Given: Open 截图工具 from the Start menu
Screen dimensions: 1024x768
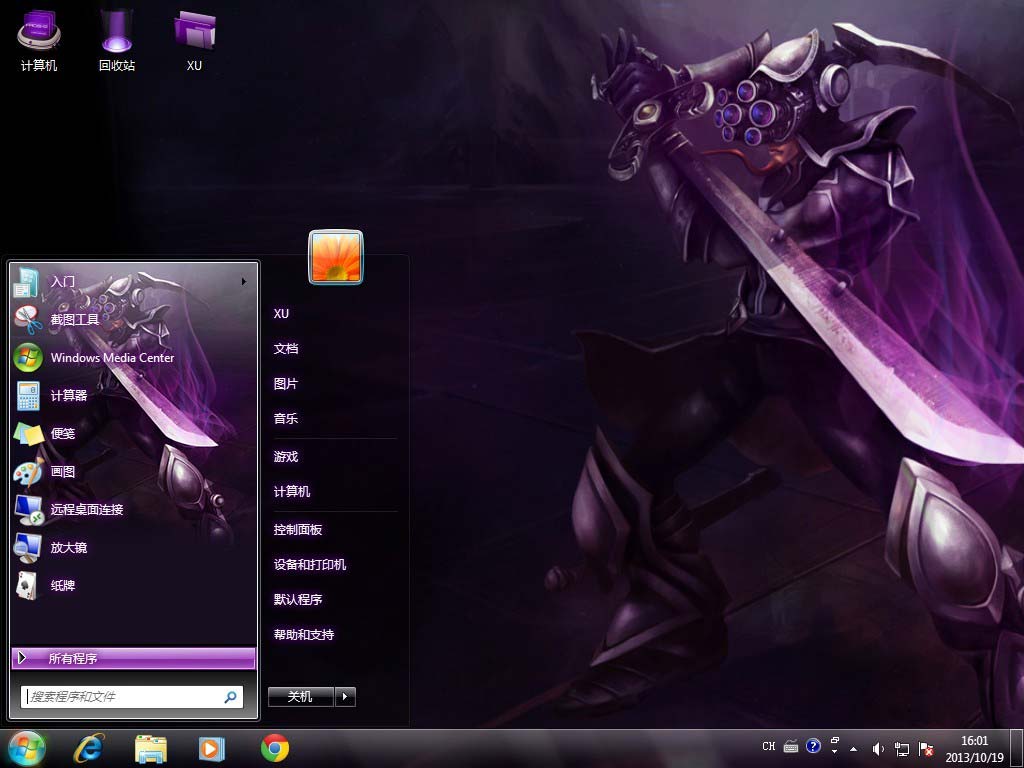Looking at the screenshot, I should 75,320.
